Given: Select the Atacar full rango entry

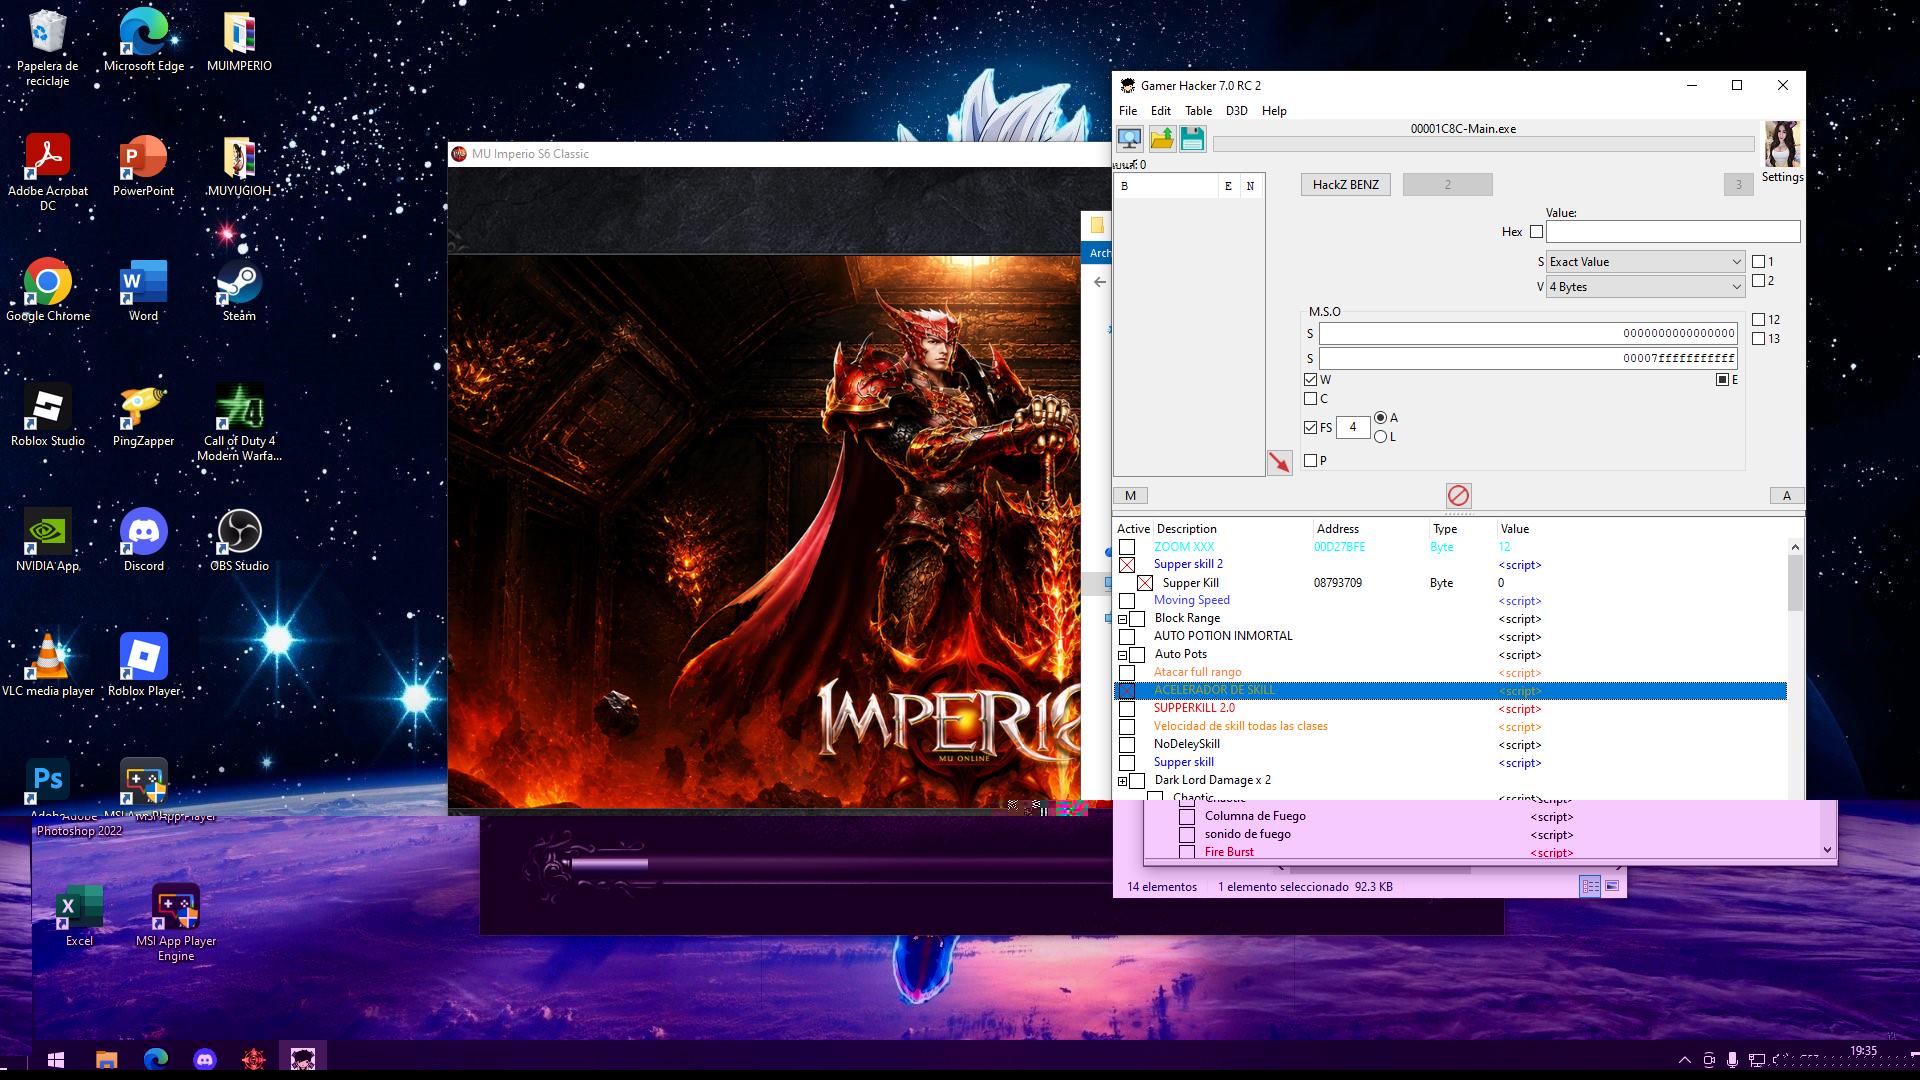Looking at the screenshot, I should pos(1197,673).
